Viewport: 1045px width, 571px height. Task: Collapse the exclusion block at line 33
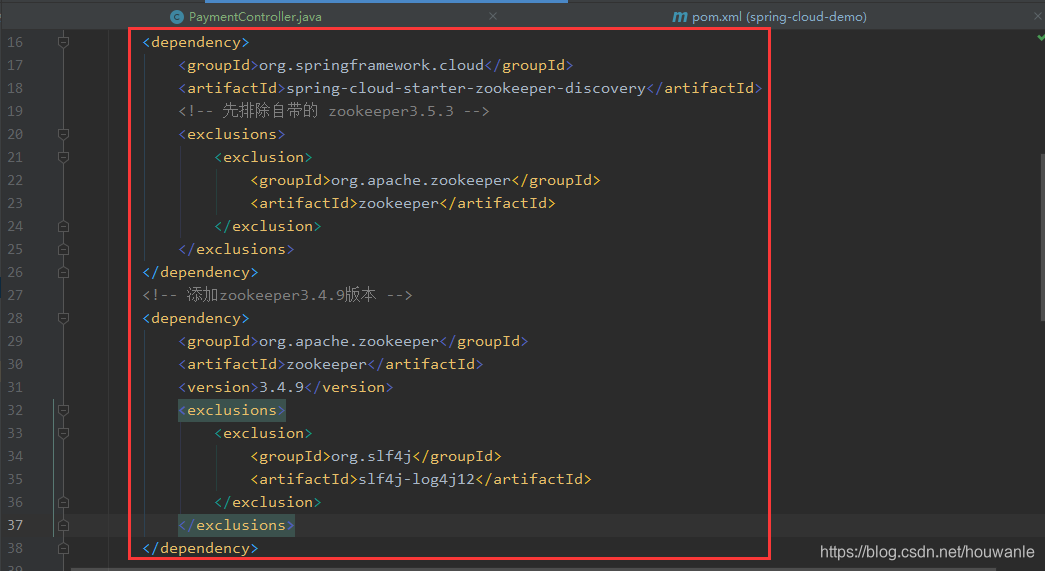[63, 433]
